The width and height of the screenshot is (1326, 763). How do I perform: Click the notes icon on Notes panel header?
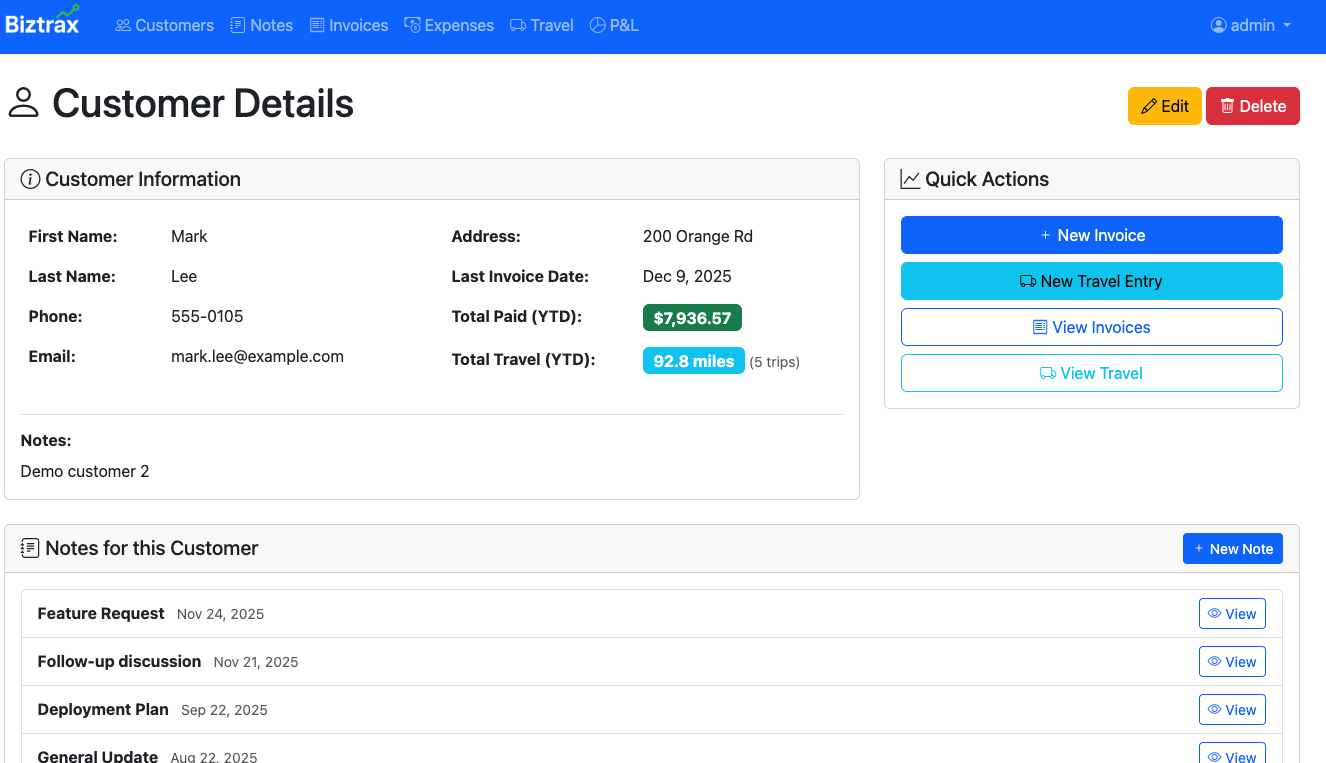click(29, 548)
